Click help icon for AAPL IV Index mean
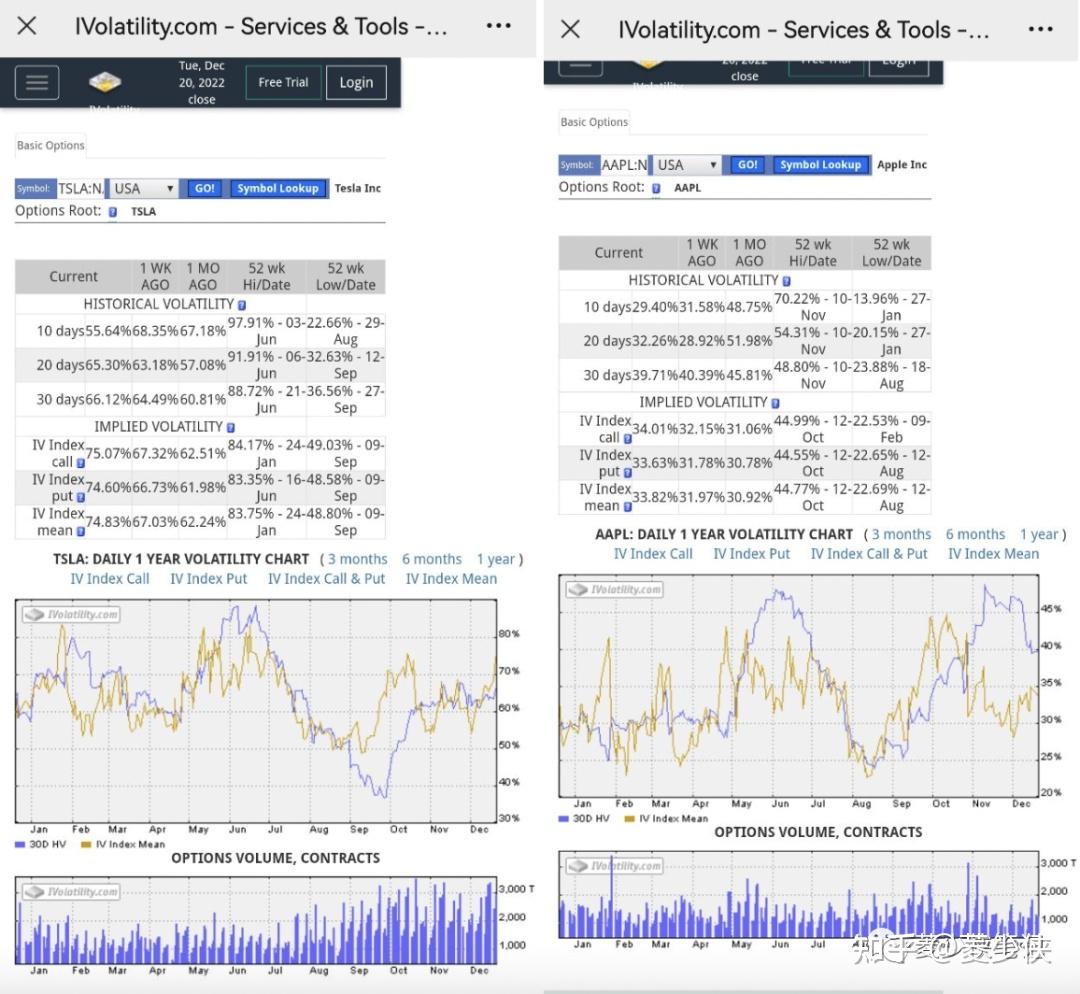Viewport: 1080px width, 994px height. tap(627, 507)
